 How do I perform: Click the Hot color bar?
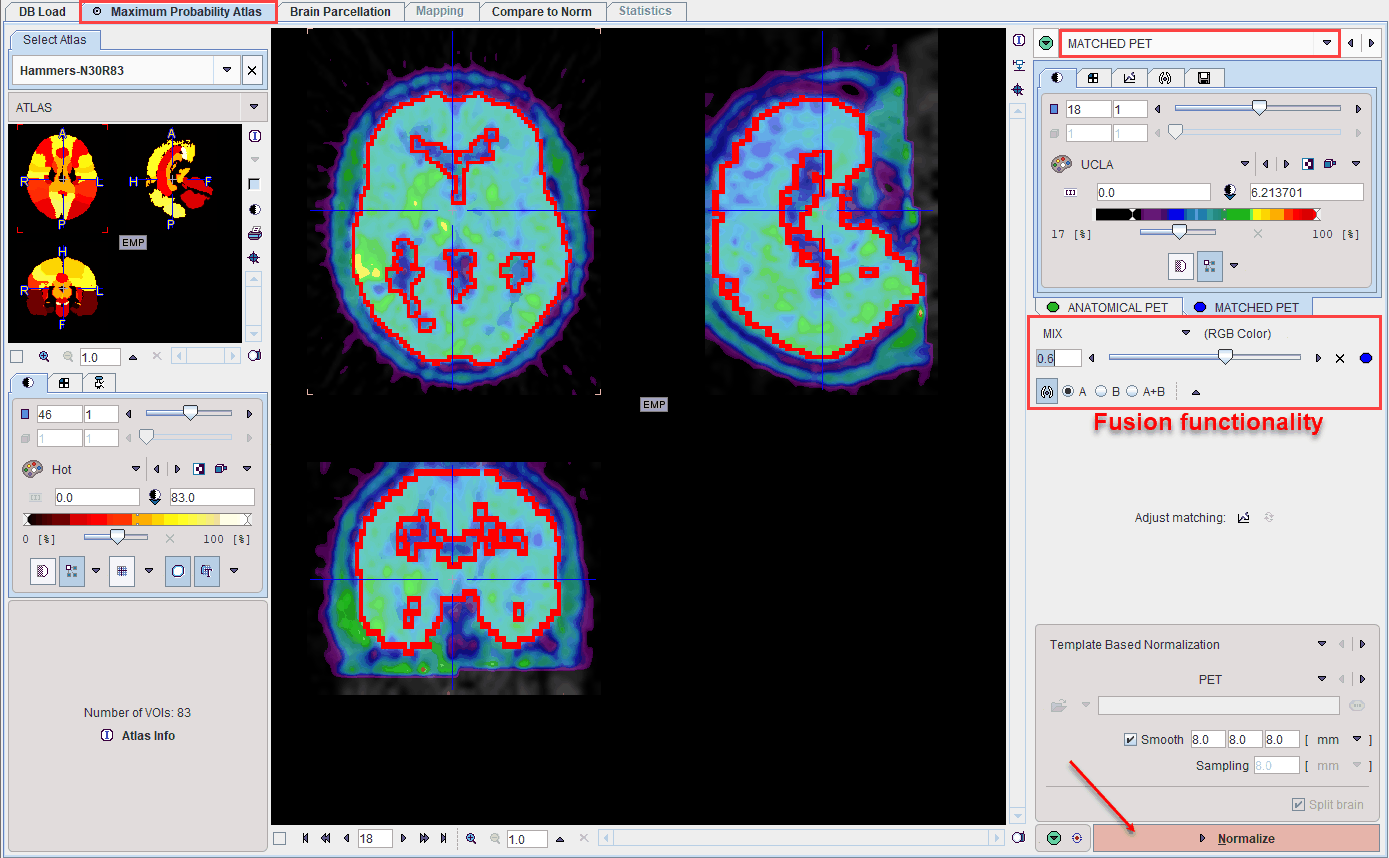pyautogui.click(x=138, y=519)
